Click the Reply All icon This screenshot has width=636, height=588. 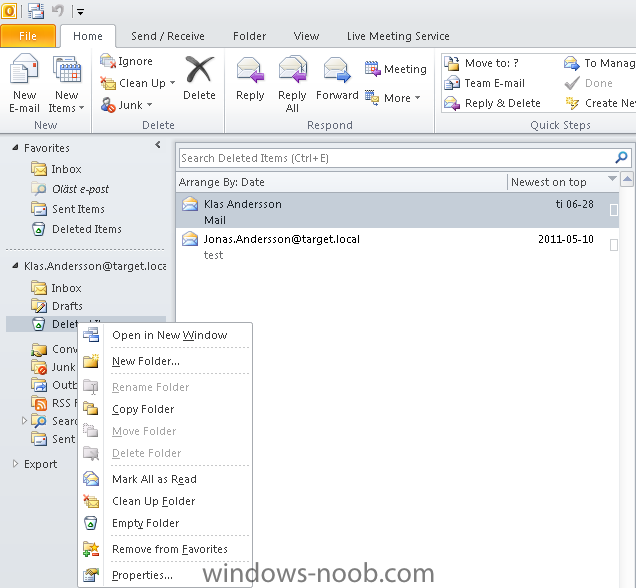pyautogui.click(x=292, y=69)
